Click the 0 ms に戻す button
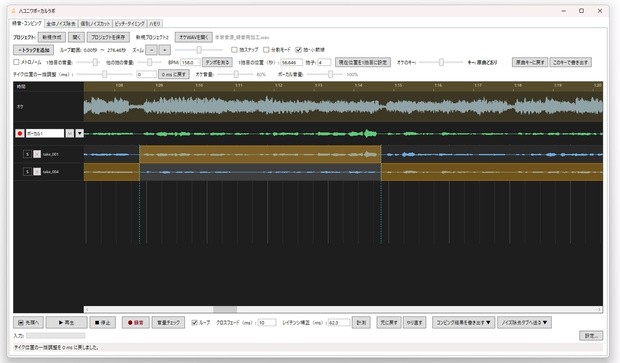This screenshot has width=620, height=363. click(x=174, y=74)
